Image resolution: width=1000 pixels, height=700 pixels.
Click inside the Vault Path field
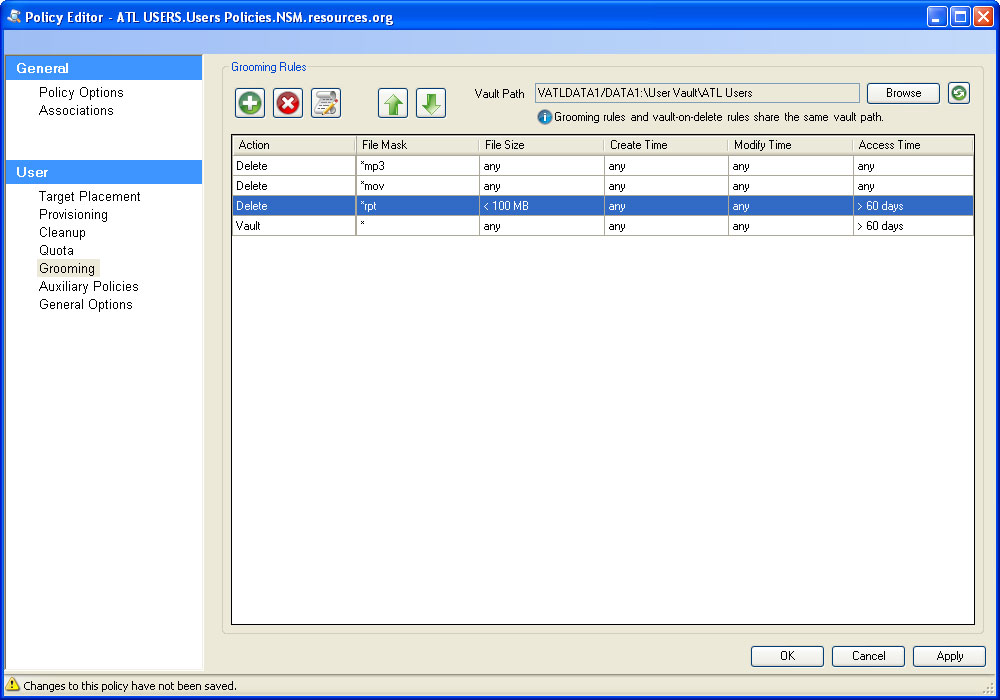[697, 93]
